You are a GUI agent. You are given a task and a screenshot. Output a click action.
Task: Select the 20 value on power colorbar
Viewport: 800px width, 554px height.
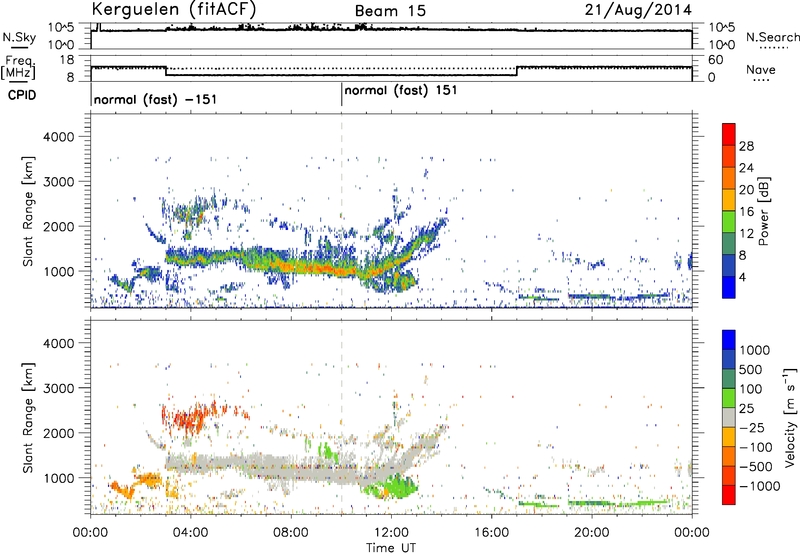tap(746, 190)
